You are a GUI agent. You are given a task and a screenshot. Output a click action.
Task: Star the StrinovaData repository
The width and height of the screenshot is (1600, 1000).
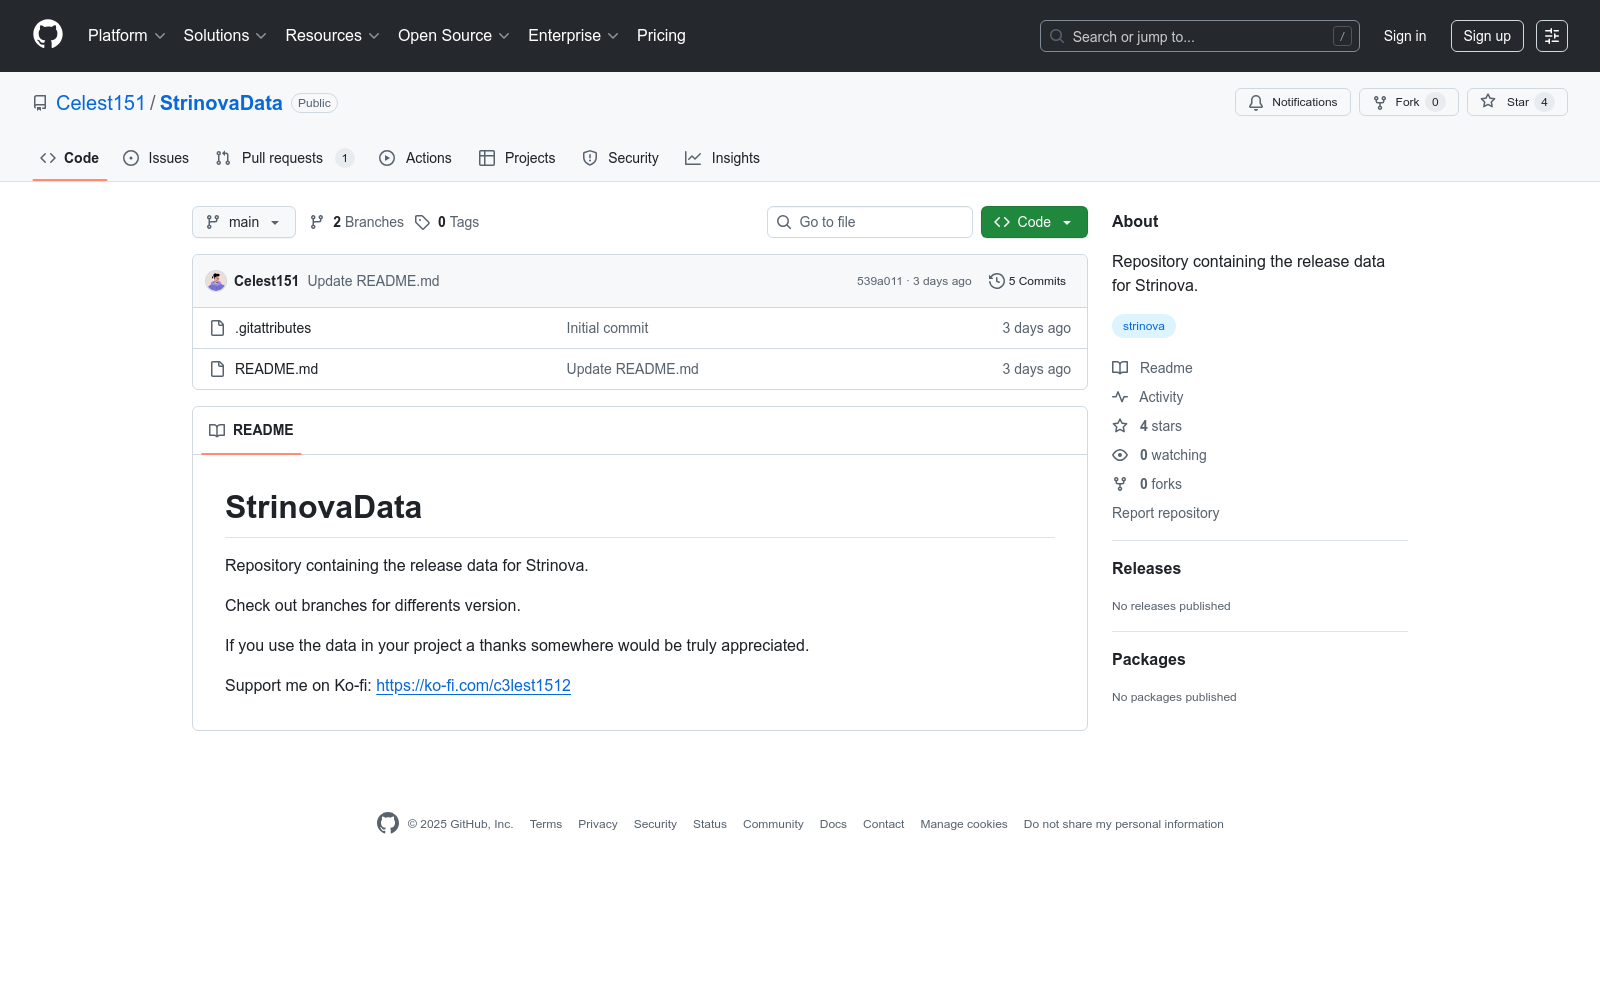coord(1517,102)
